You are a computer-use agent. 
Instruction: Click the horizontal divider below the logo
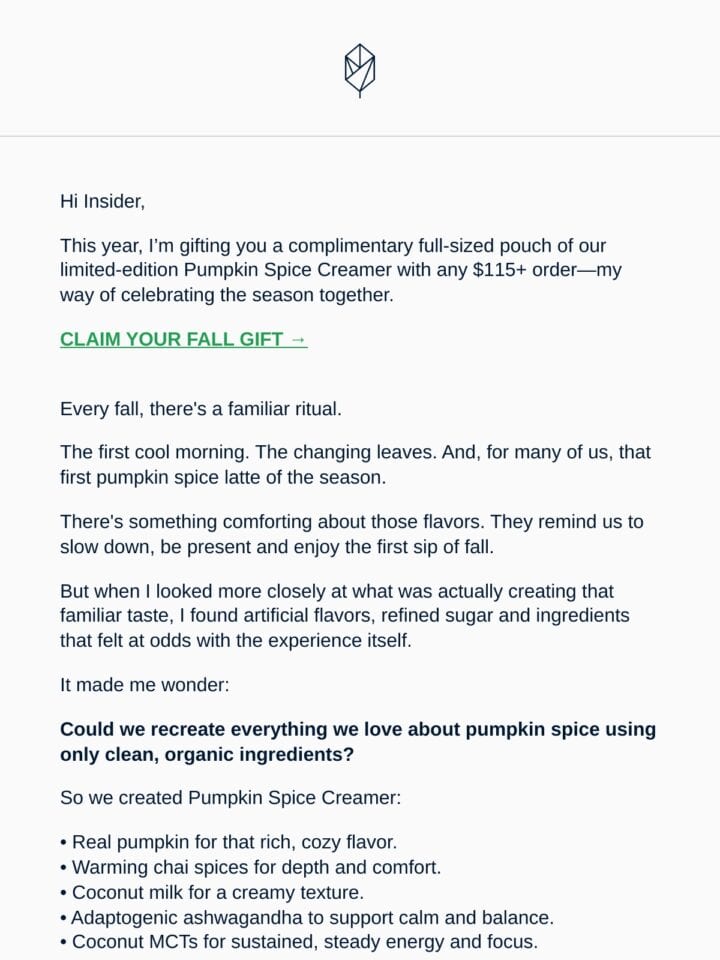click(360, 136)
